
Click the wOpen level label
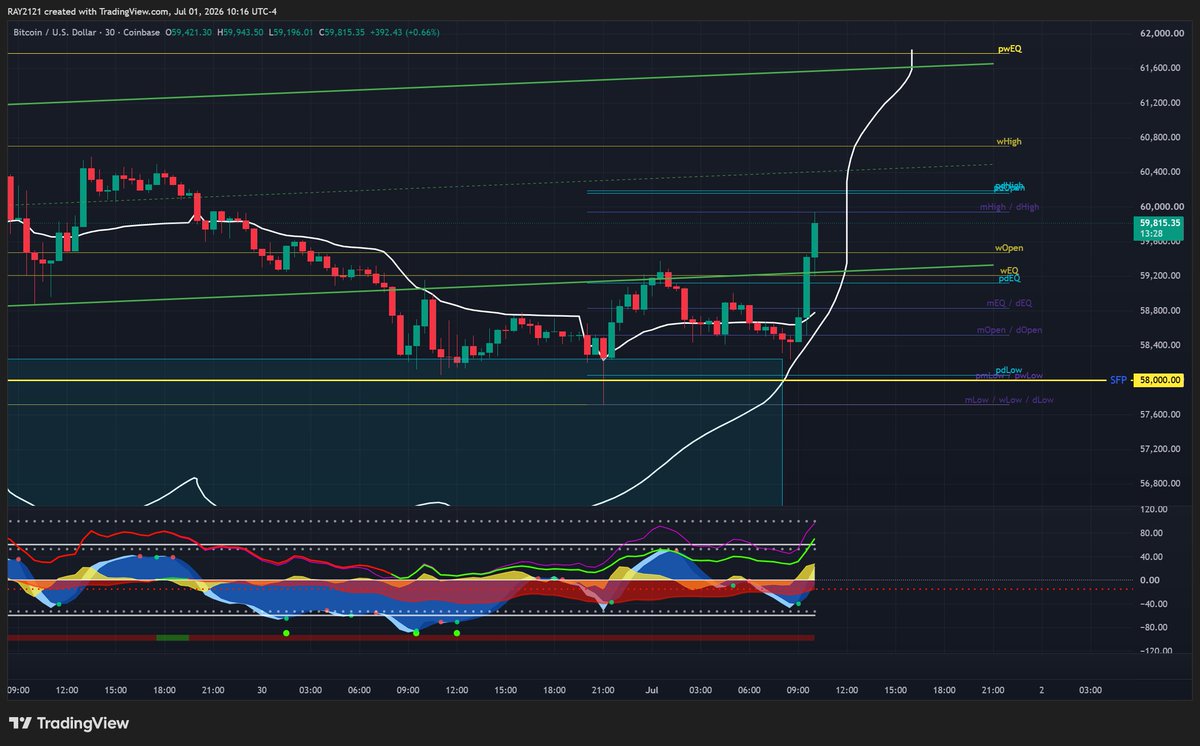click(1008, 247)
